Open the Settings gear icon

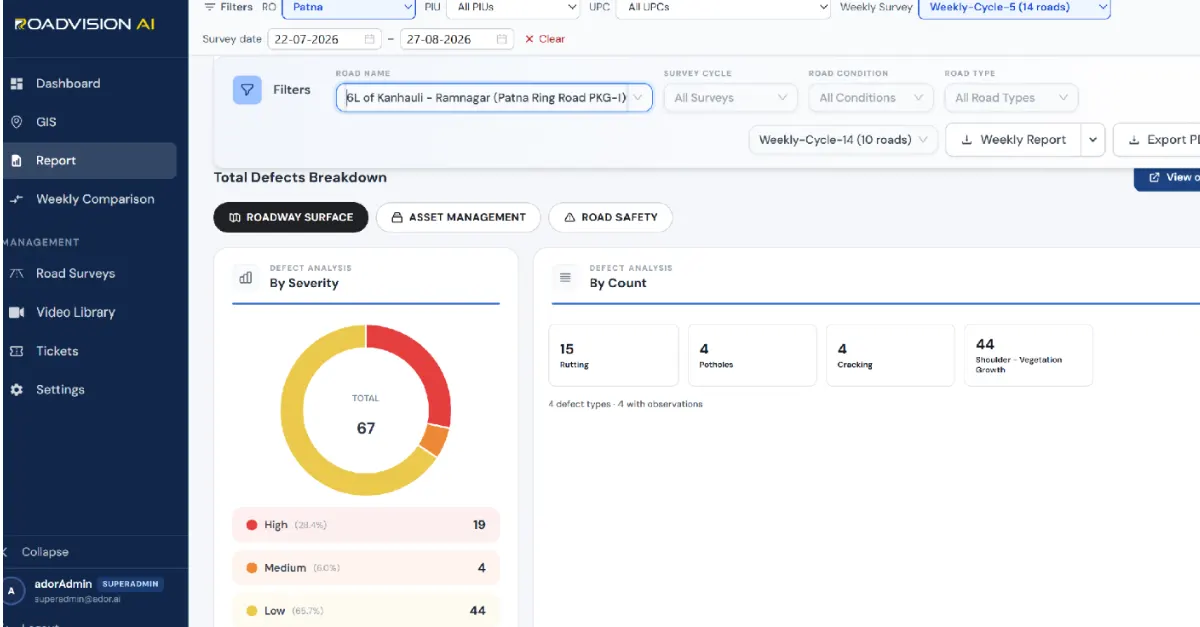point(16,390)
